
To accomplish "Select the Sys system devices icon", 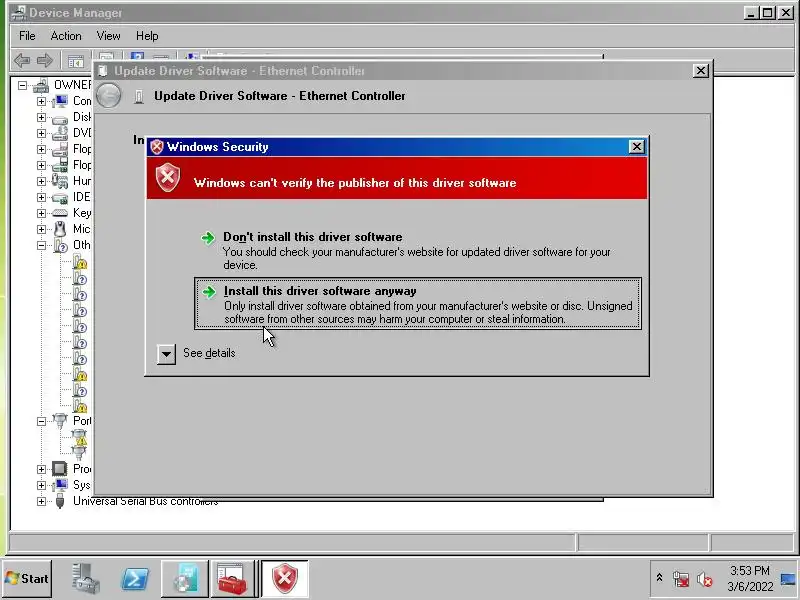I will pos(60,485).
